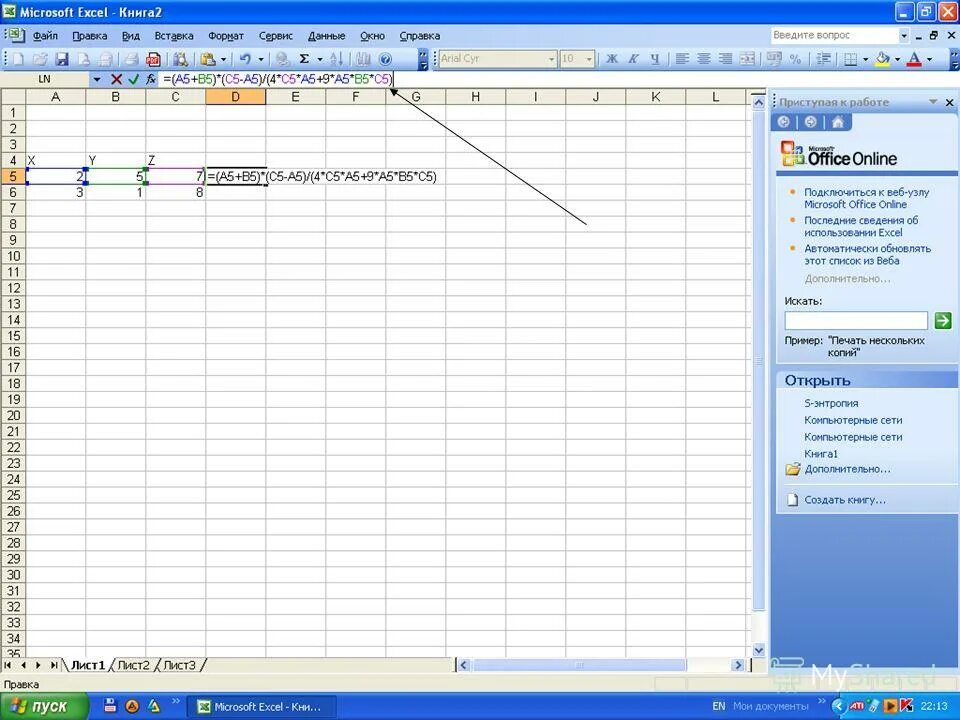Click the task pane Back arrow icon

click(x=784, y=122)
